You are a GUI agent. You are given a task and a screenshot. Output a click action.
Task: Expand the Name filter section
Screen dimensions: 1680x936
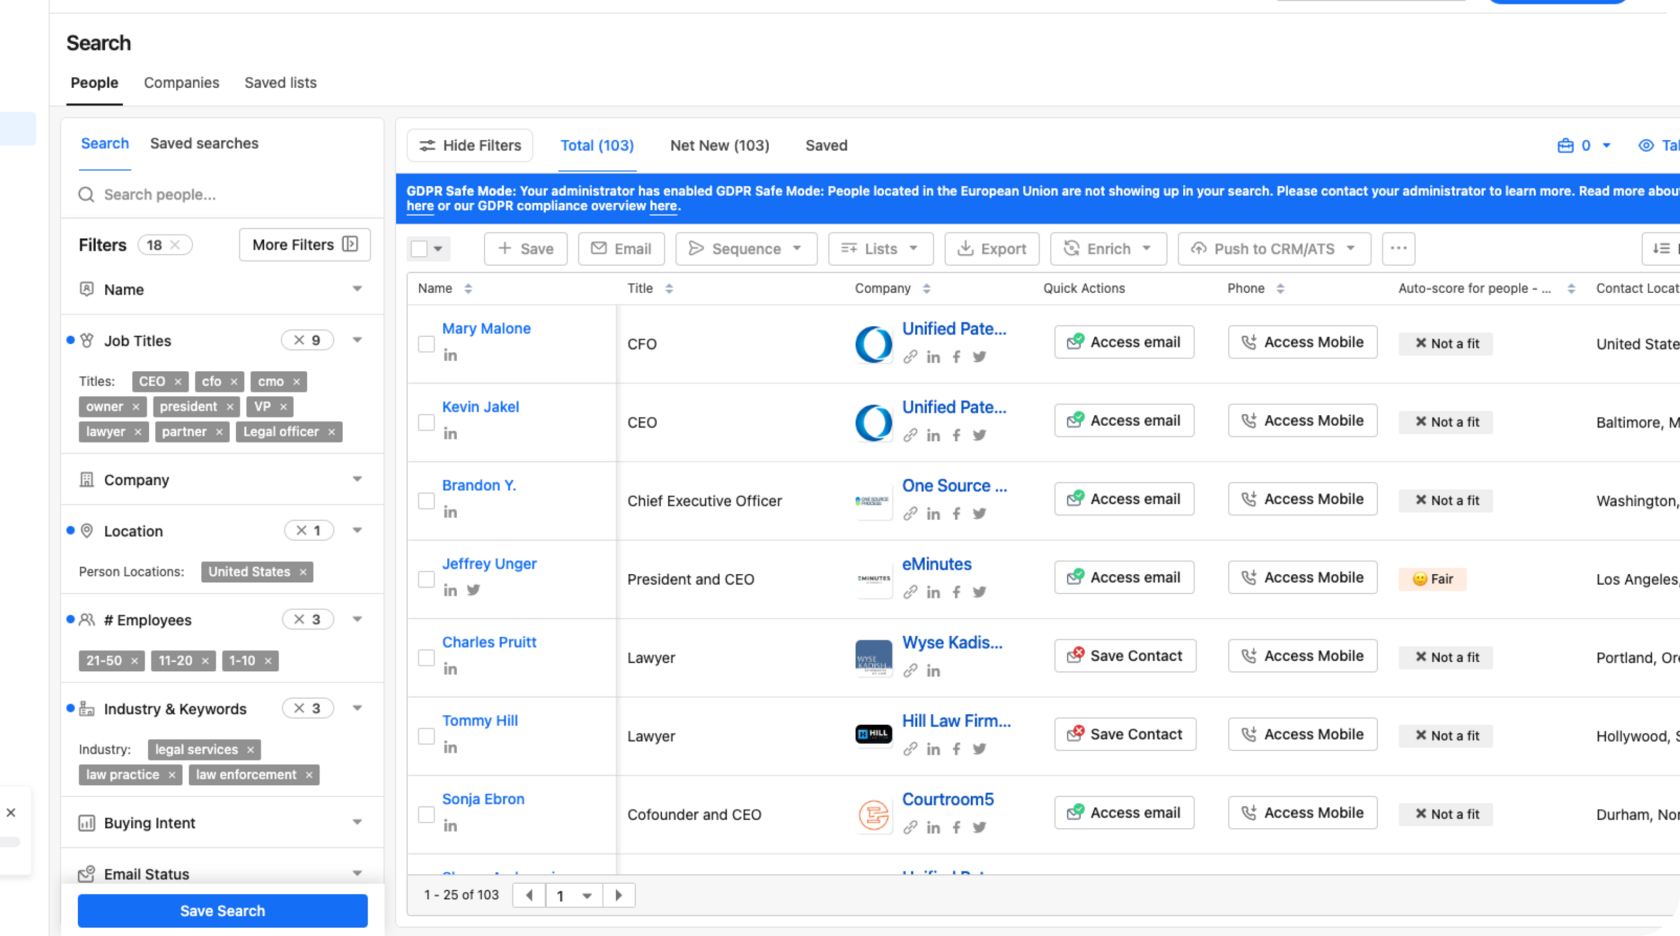pyautogui.click(x=357, y=289)
